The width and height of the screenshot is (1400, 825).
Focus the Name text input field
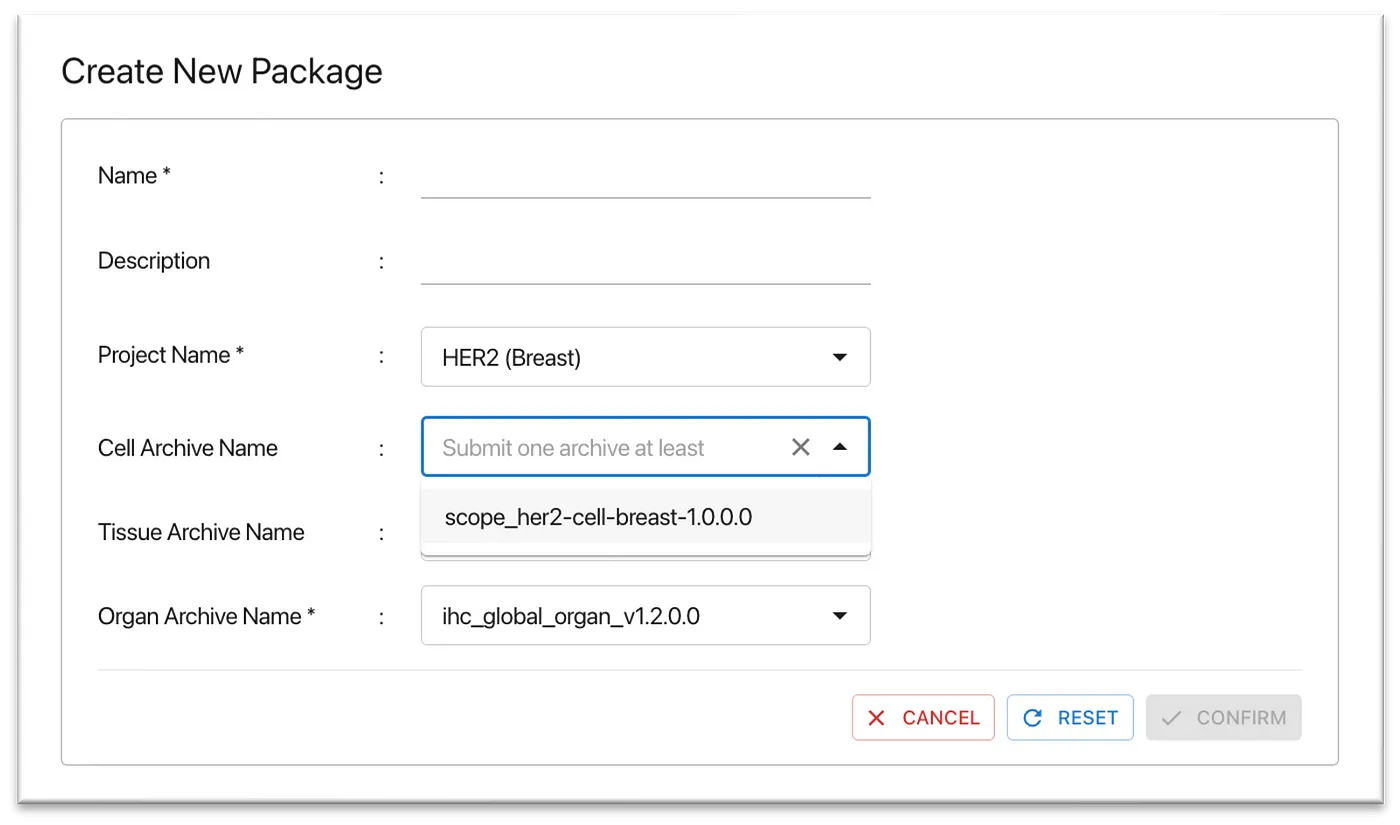point(645,179)
